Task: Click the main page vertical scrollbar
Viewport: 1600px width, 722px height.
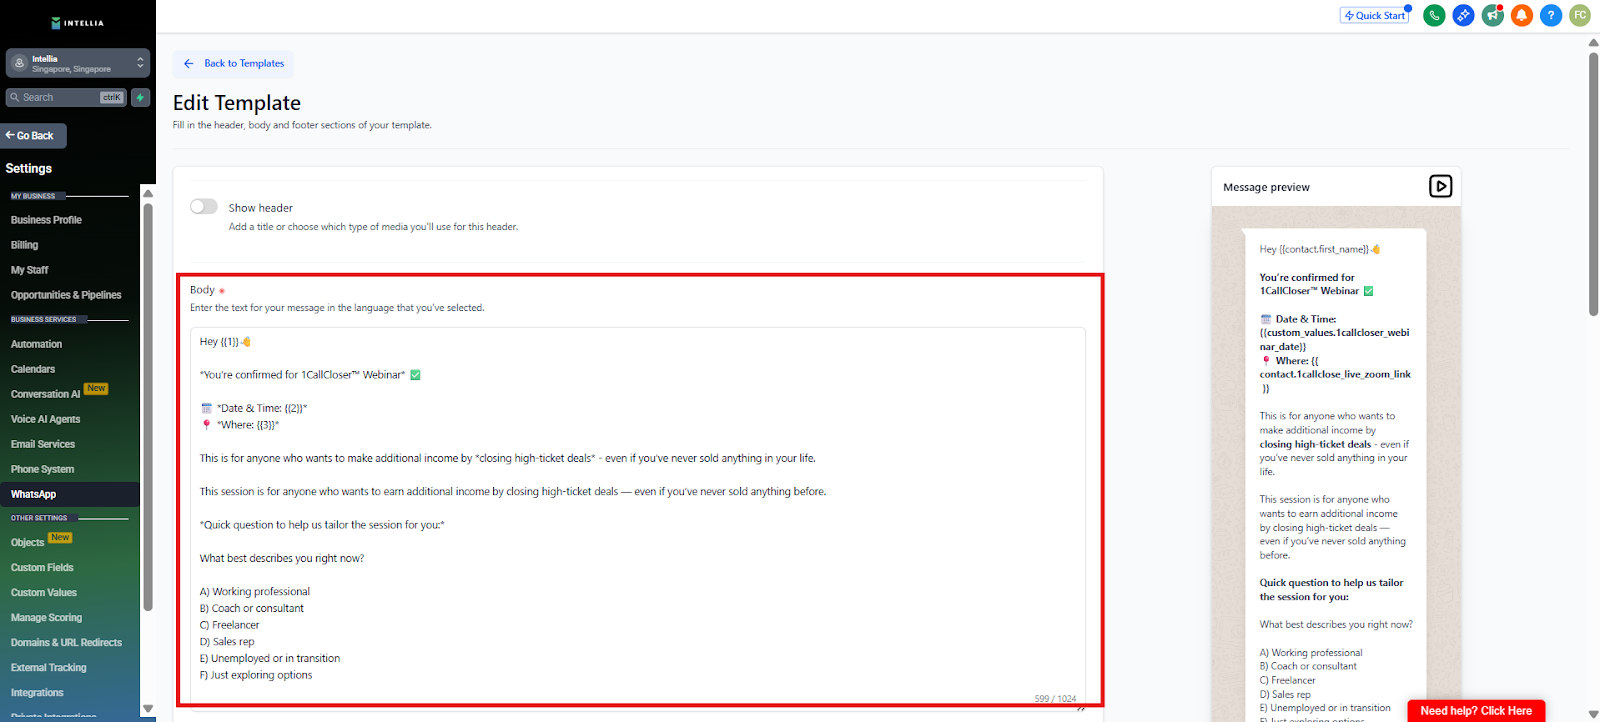Action: point(1593,184)
